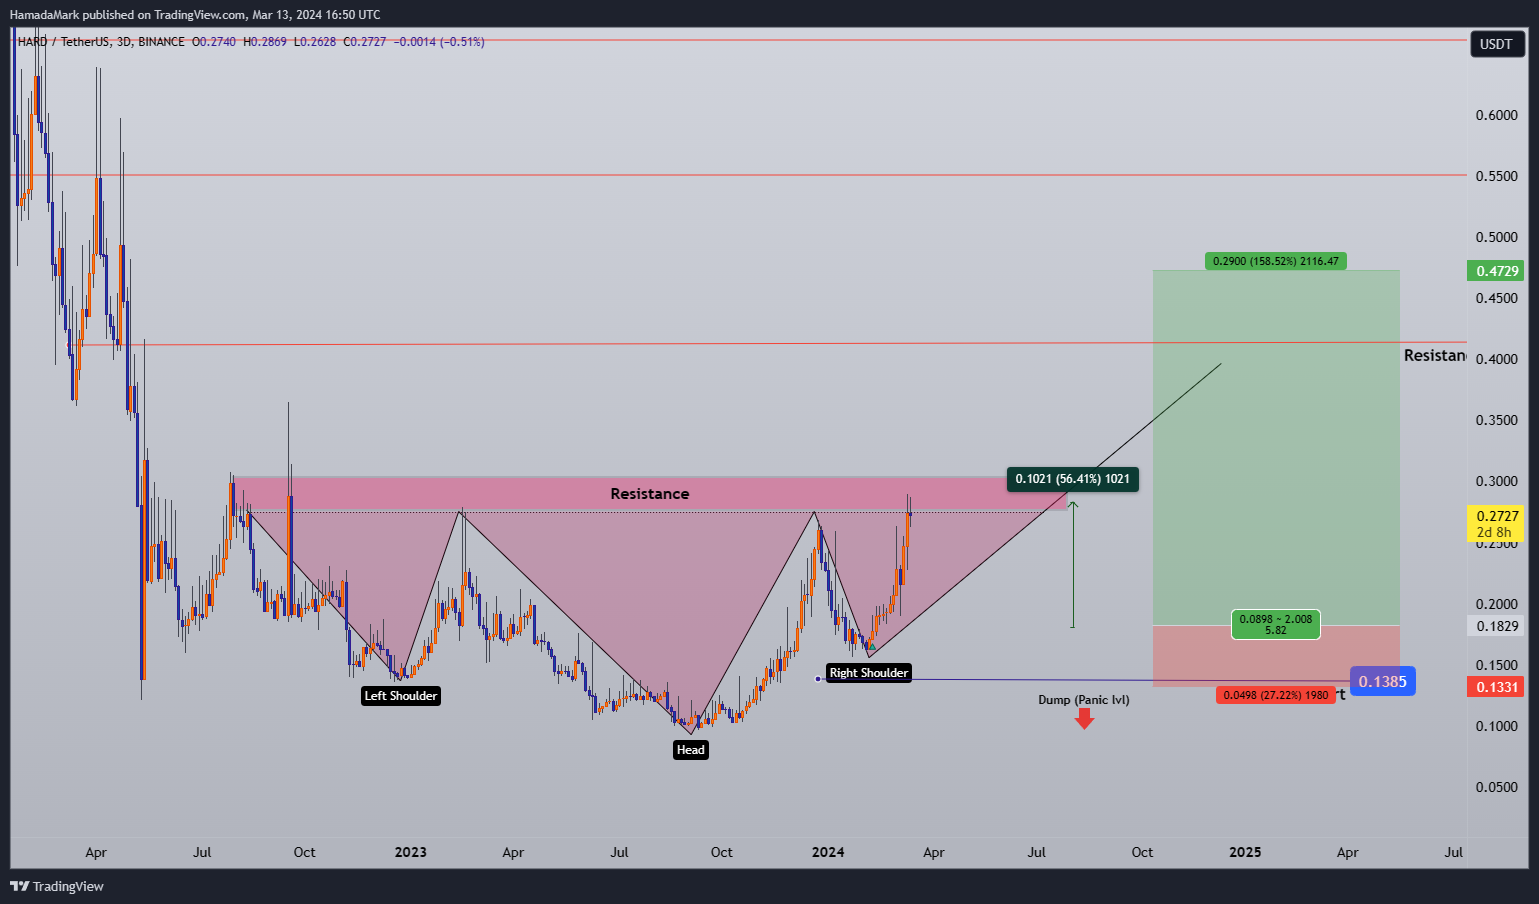Viewport: 1539px width, 904px height.
Task: Click the high value H0.2869
Action: 265,42
